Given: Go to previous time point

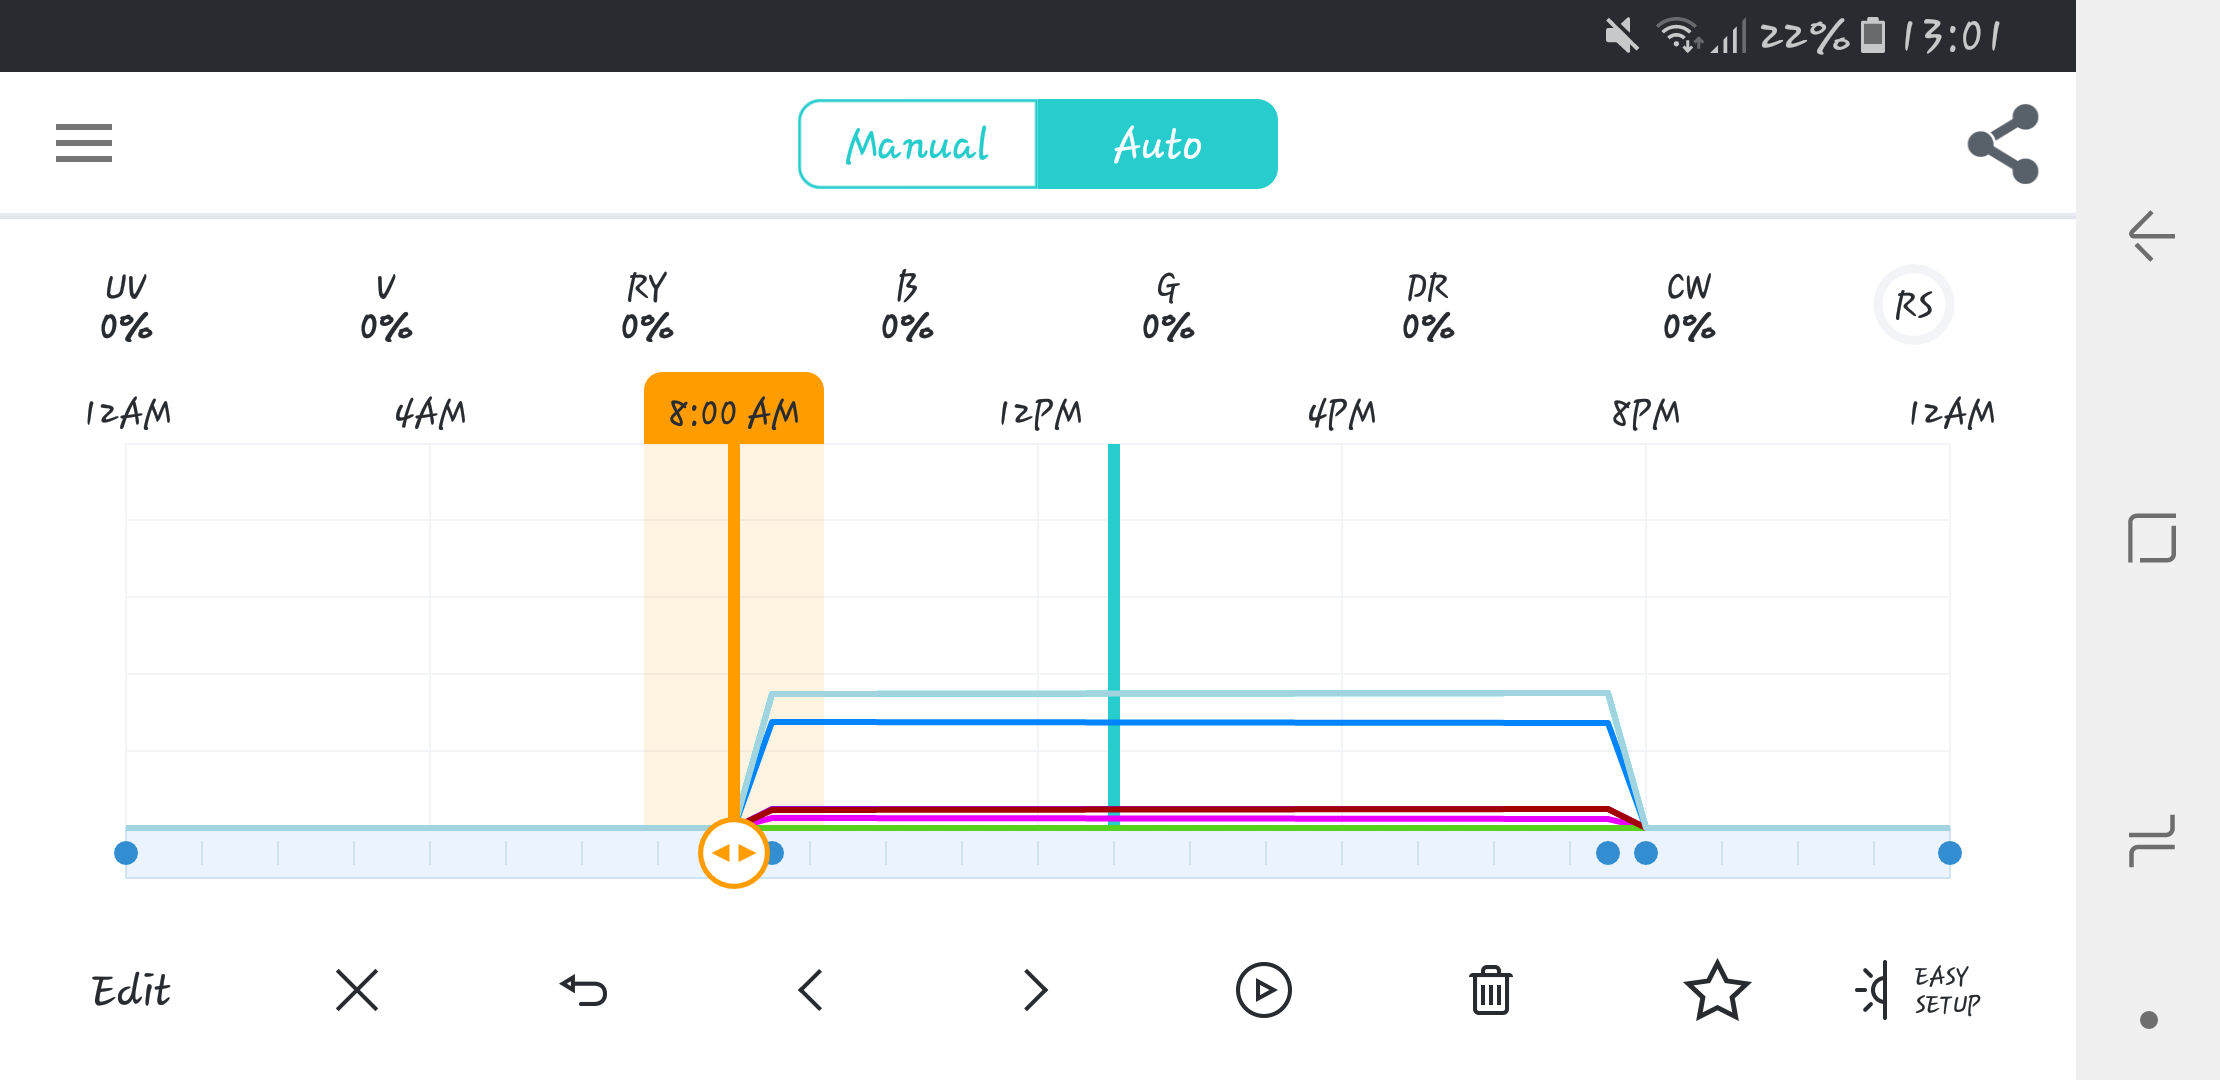Looking at the screenshot, I should (x=811, y=990).
